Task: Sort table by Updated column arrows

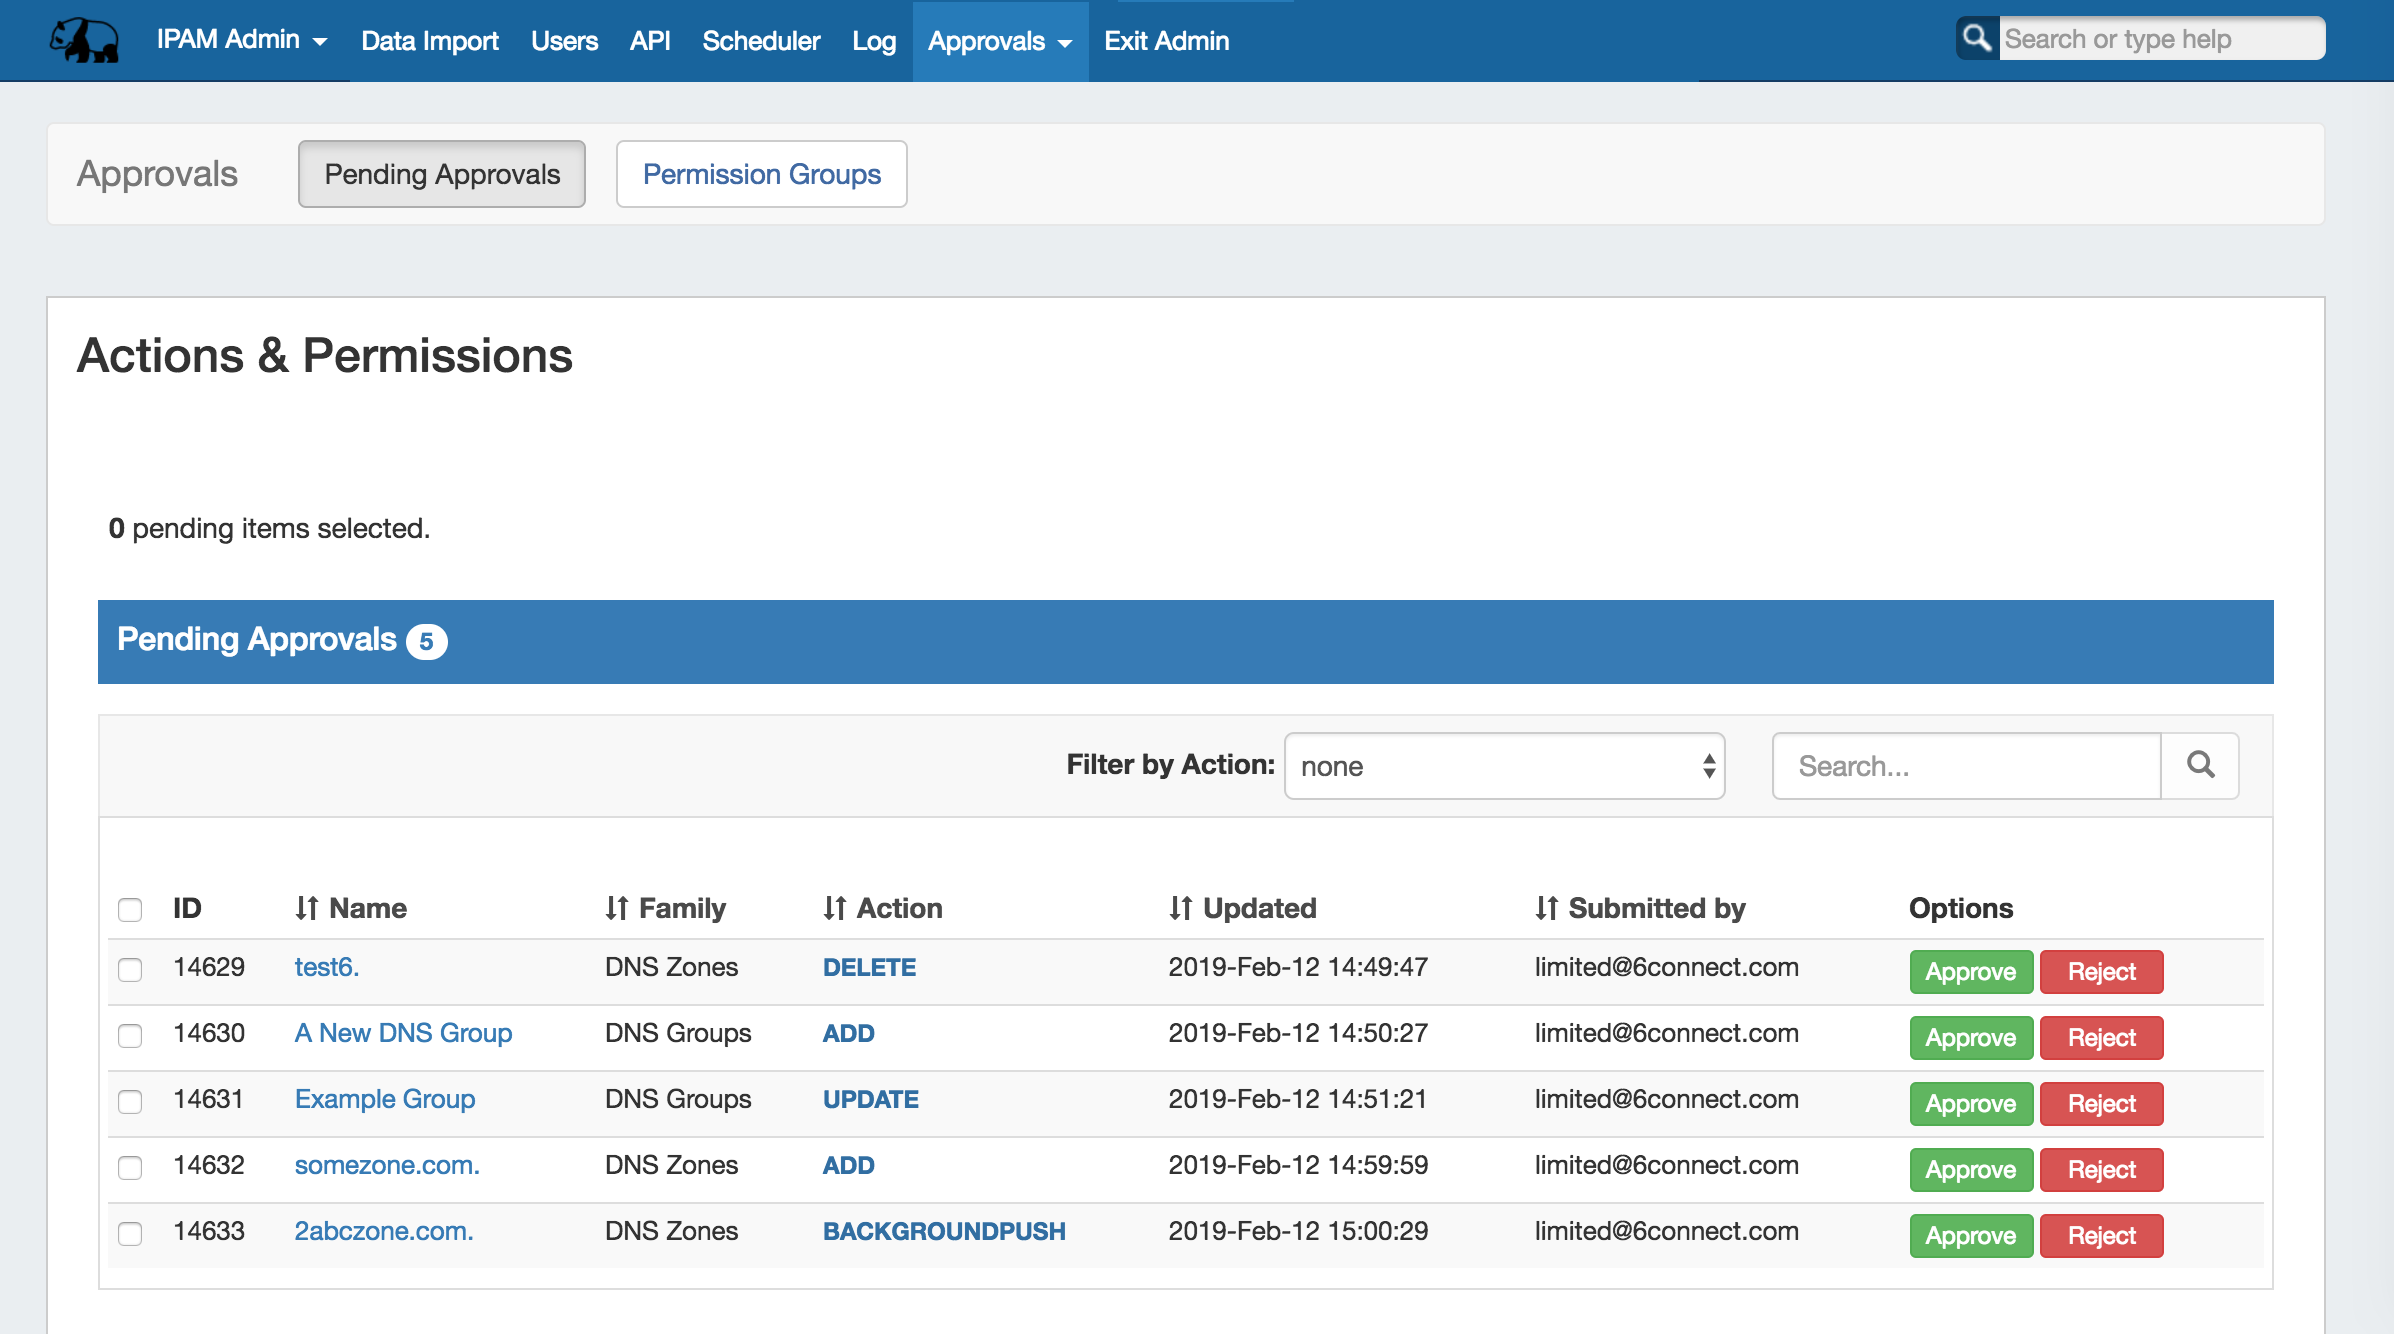Action: click(1180, 908)
